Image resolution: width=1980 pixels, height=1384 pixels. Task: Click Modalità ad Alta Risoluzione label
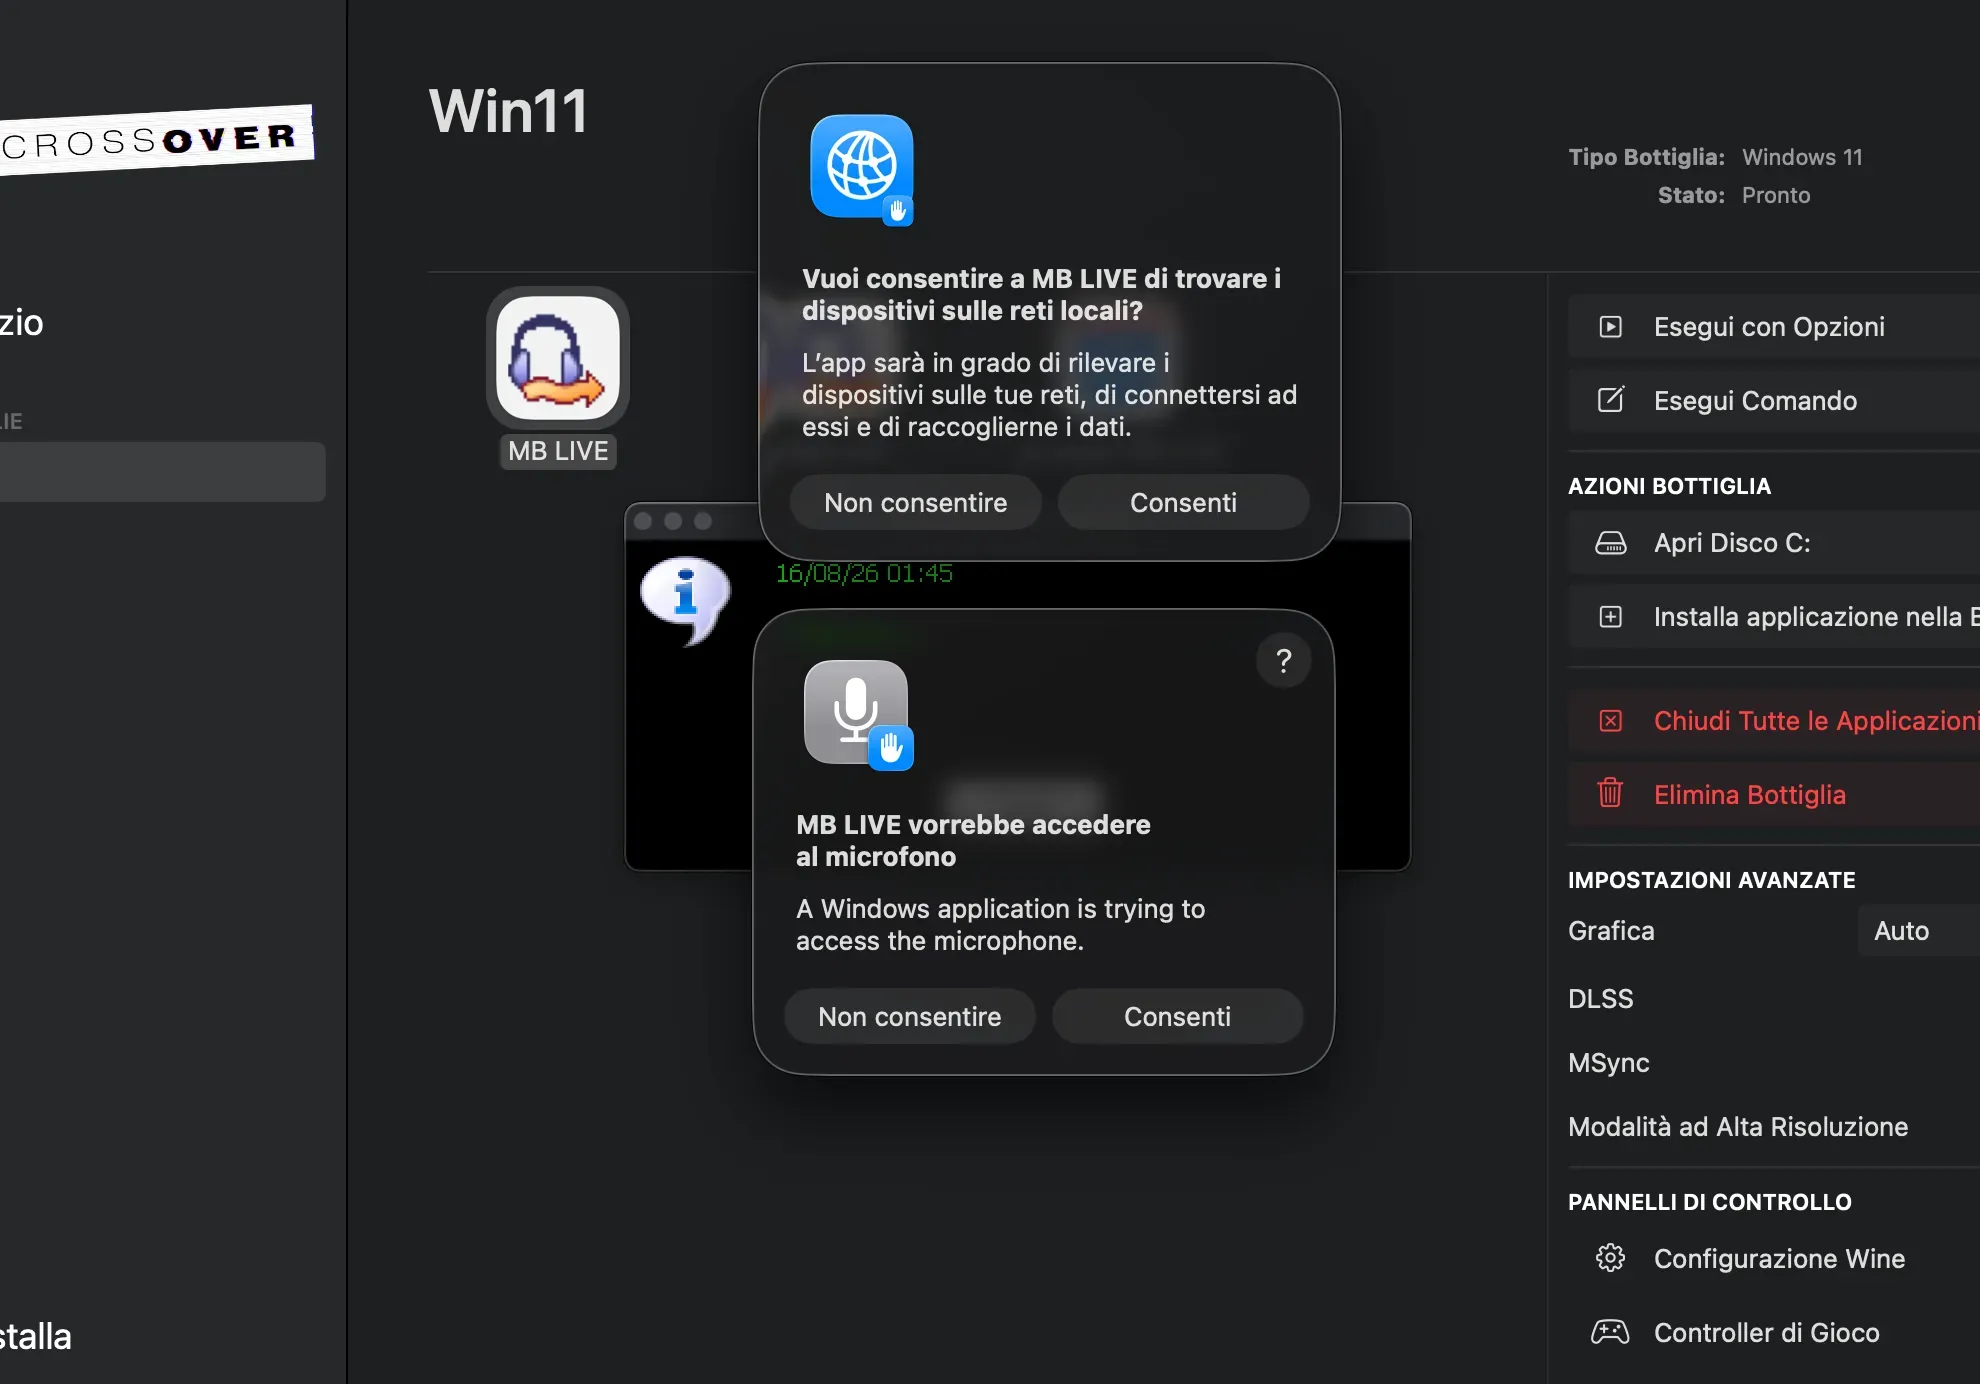1738,1127
